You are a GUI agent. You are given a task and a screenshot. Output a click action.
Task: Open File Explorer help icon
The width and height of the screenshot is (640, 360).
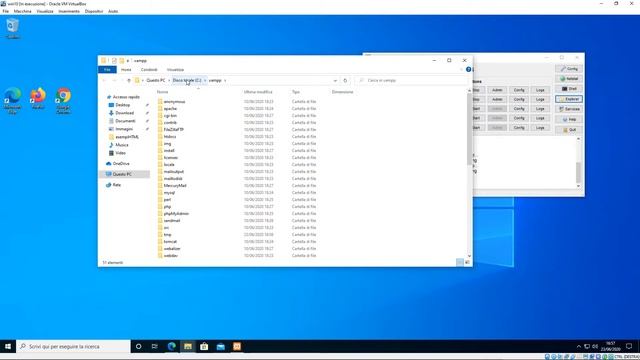pos(468,69)
